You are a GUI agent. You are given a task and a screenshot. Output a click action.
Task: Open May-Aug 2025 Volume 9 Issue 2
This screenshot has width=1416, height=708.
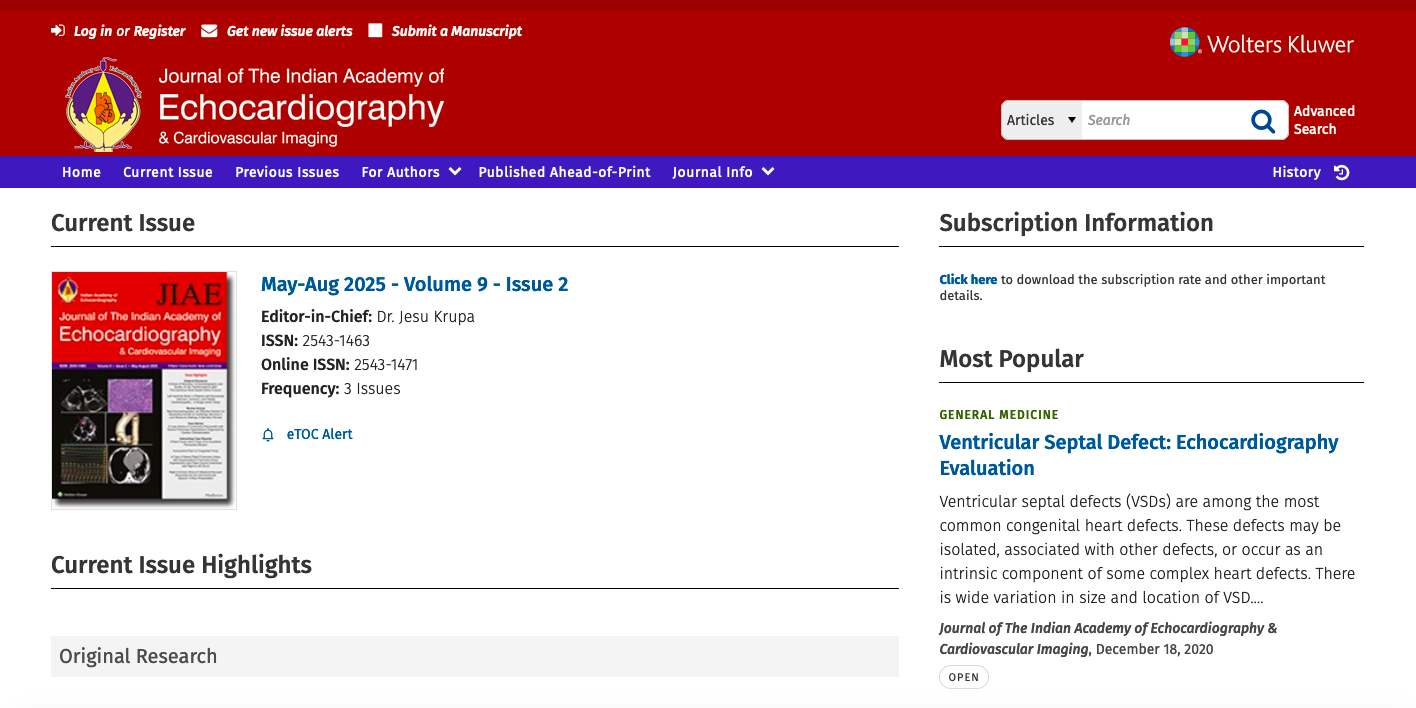[x=414, y=284]
